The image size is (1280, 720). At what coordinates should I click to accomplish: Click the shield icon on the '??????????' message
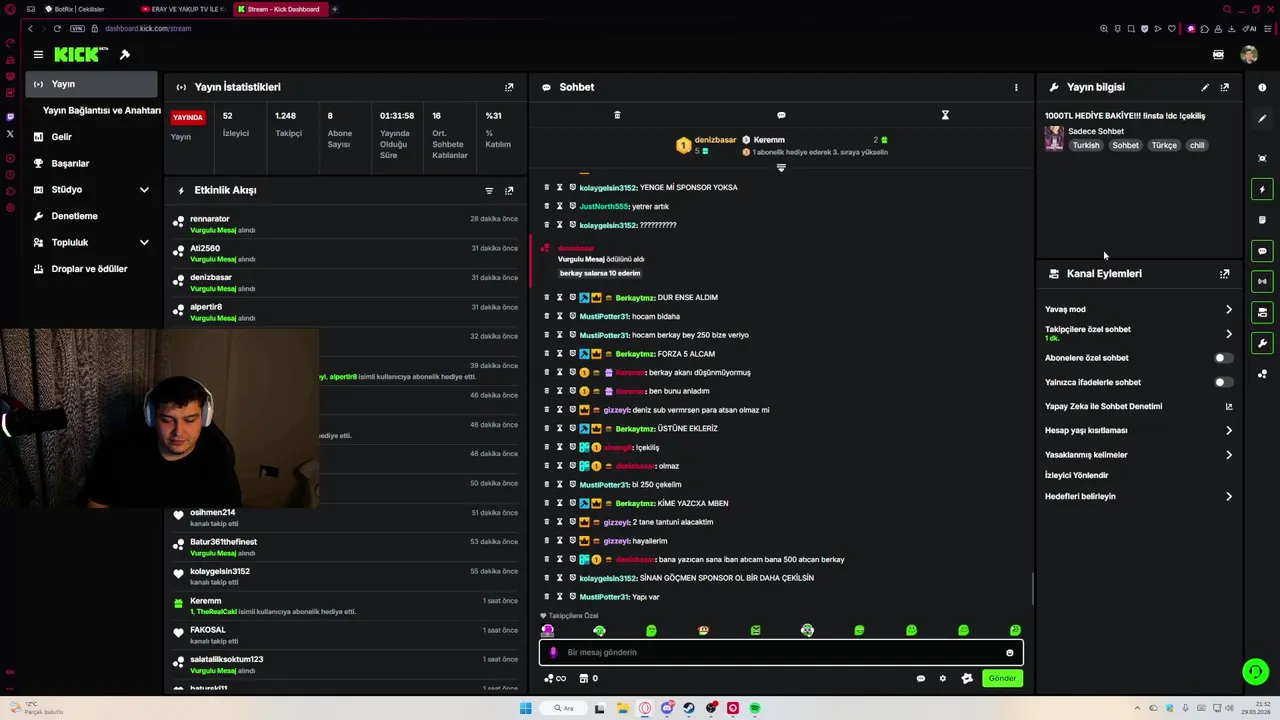coord(572,225)
